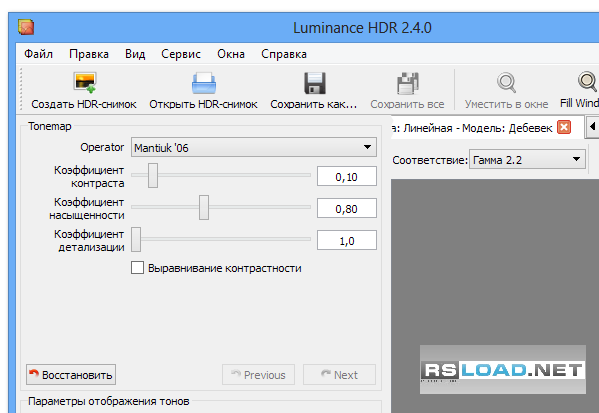
Task: Open the Справка menu
Action: pos(284,54)
